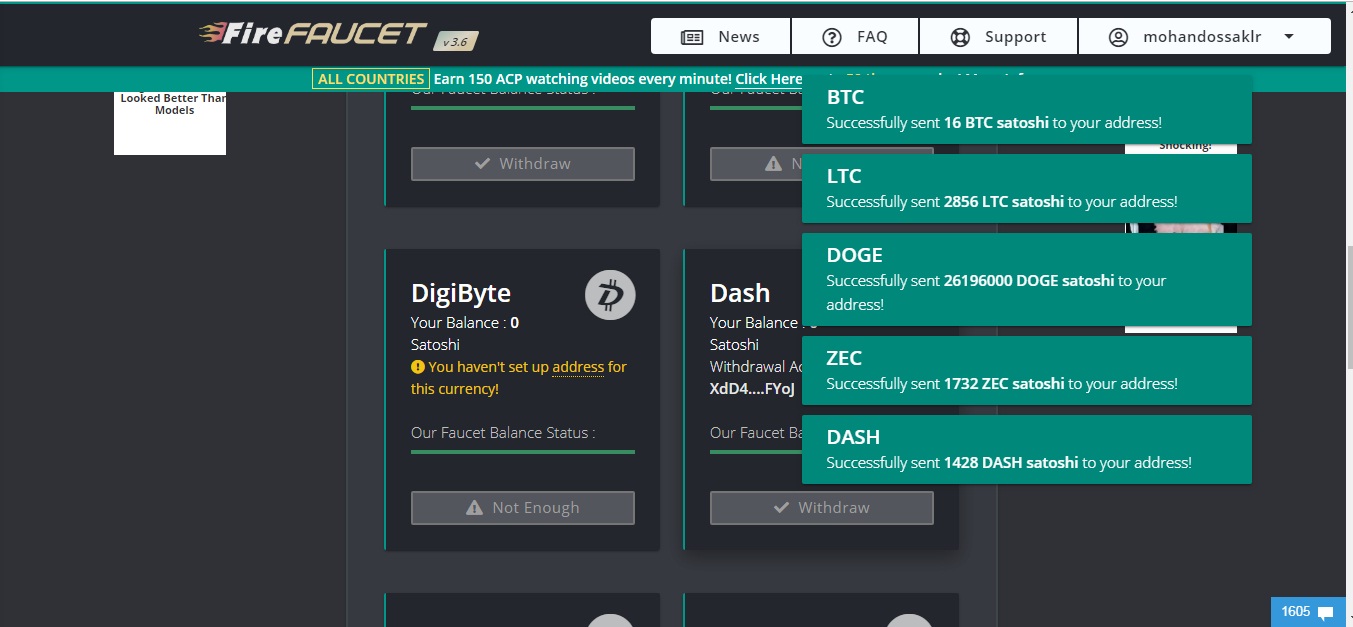1353x627 pixels.
Task: Expand the mohandossaklr account dropdown
Action: click(x=1204, y=36)
